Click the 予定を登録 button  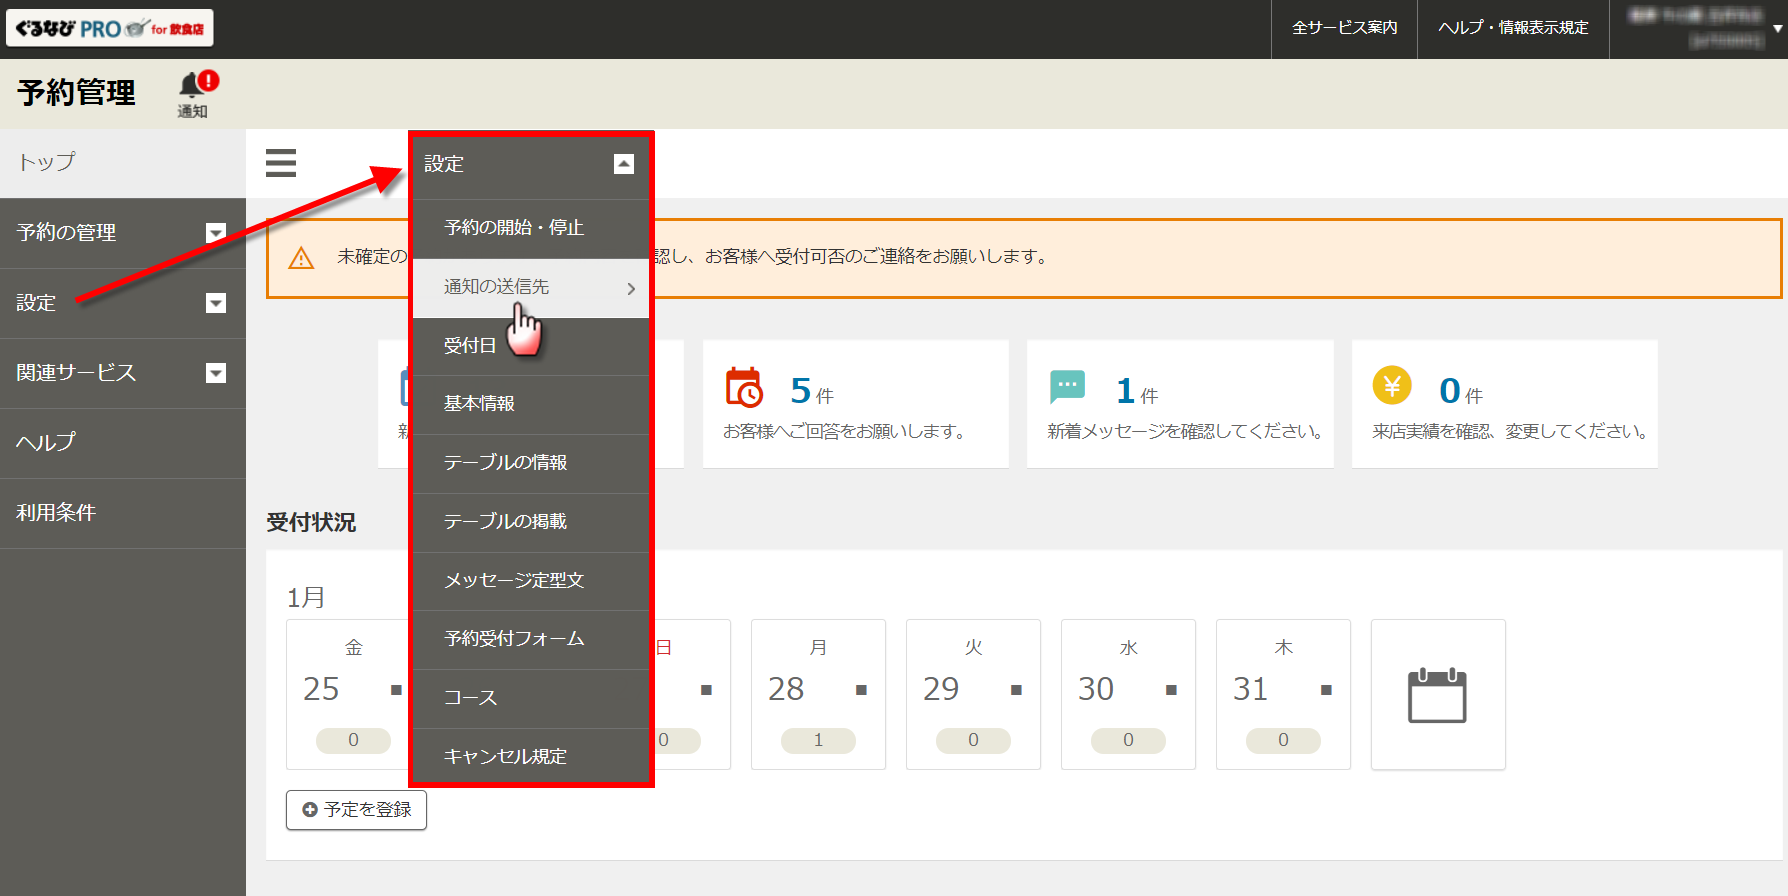tap(356, 810)
